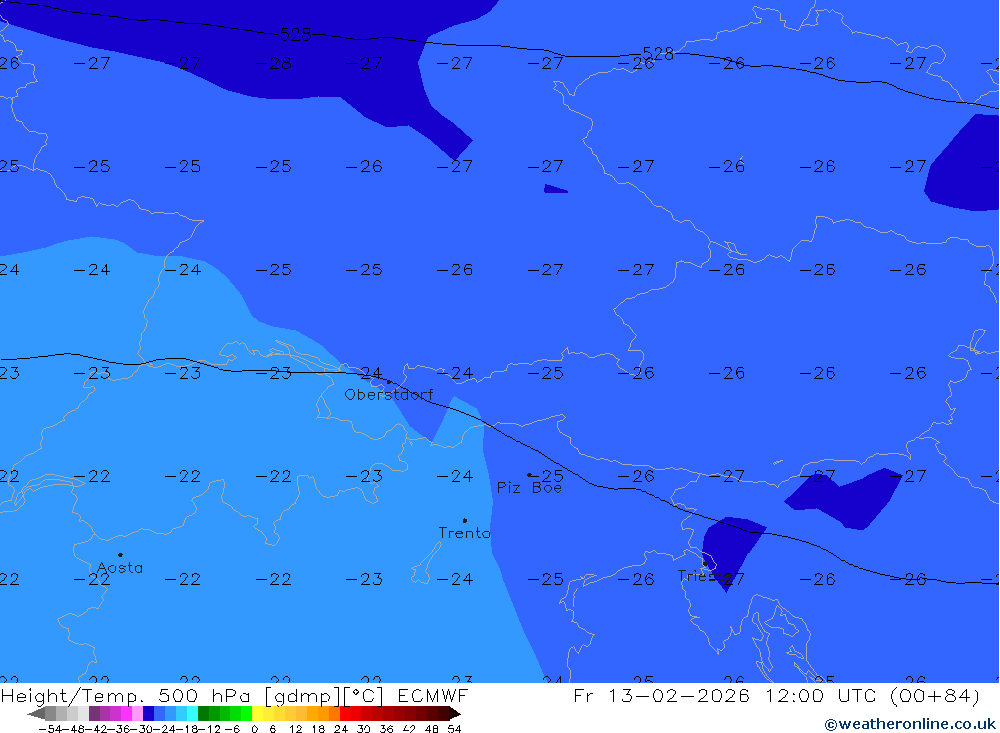Screen dimensions: 1000x733
Task: Click the [°C] unit text in title
Action: pos(364,696)
